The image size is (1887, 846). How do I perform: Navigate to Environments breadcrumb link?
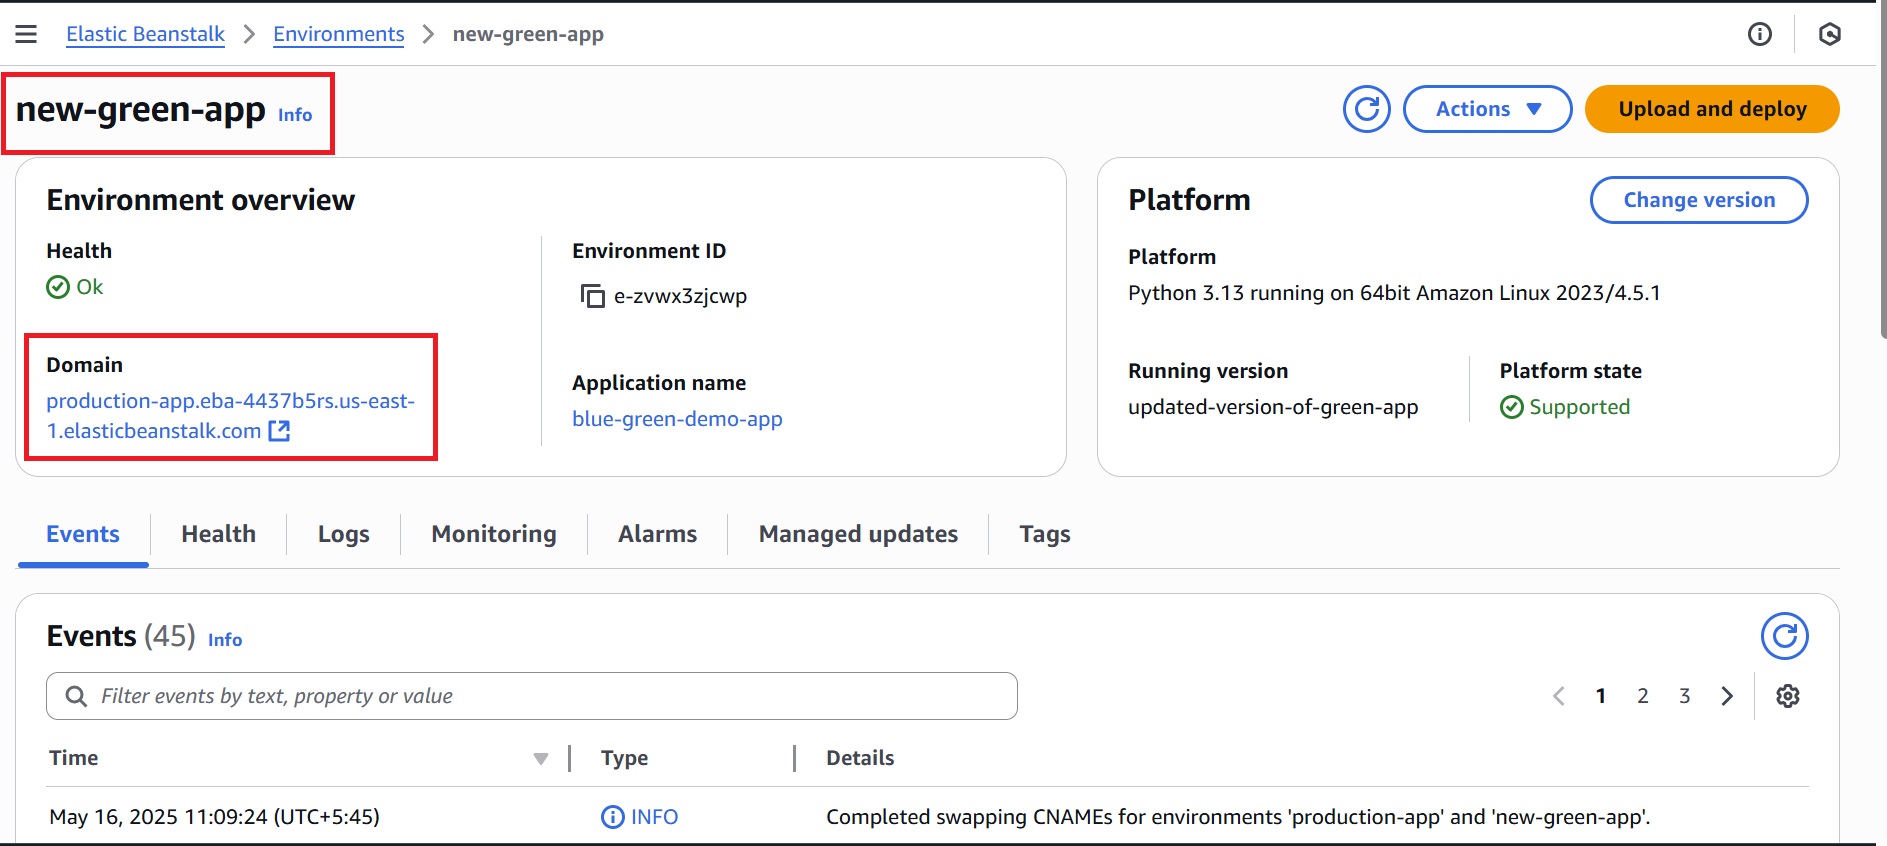338,34
